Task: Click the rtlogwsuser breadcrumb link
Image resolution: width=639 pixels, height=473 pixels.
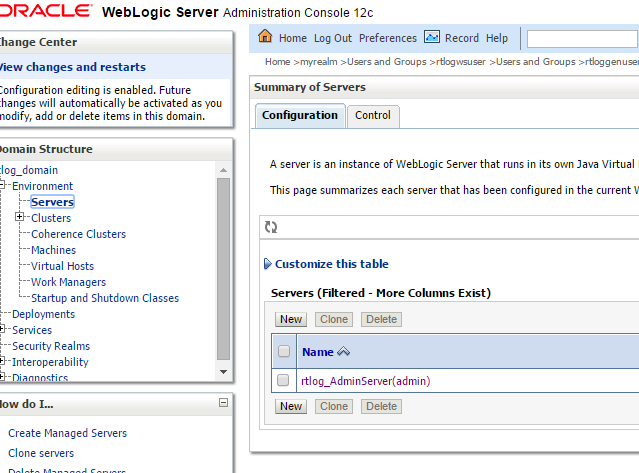Action: point(461,62)
